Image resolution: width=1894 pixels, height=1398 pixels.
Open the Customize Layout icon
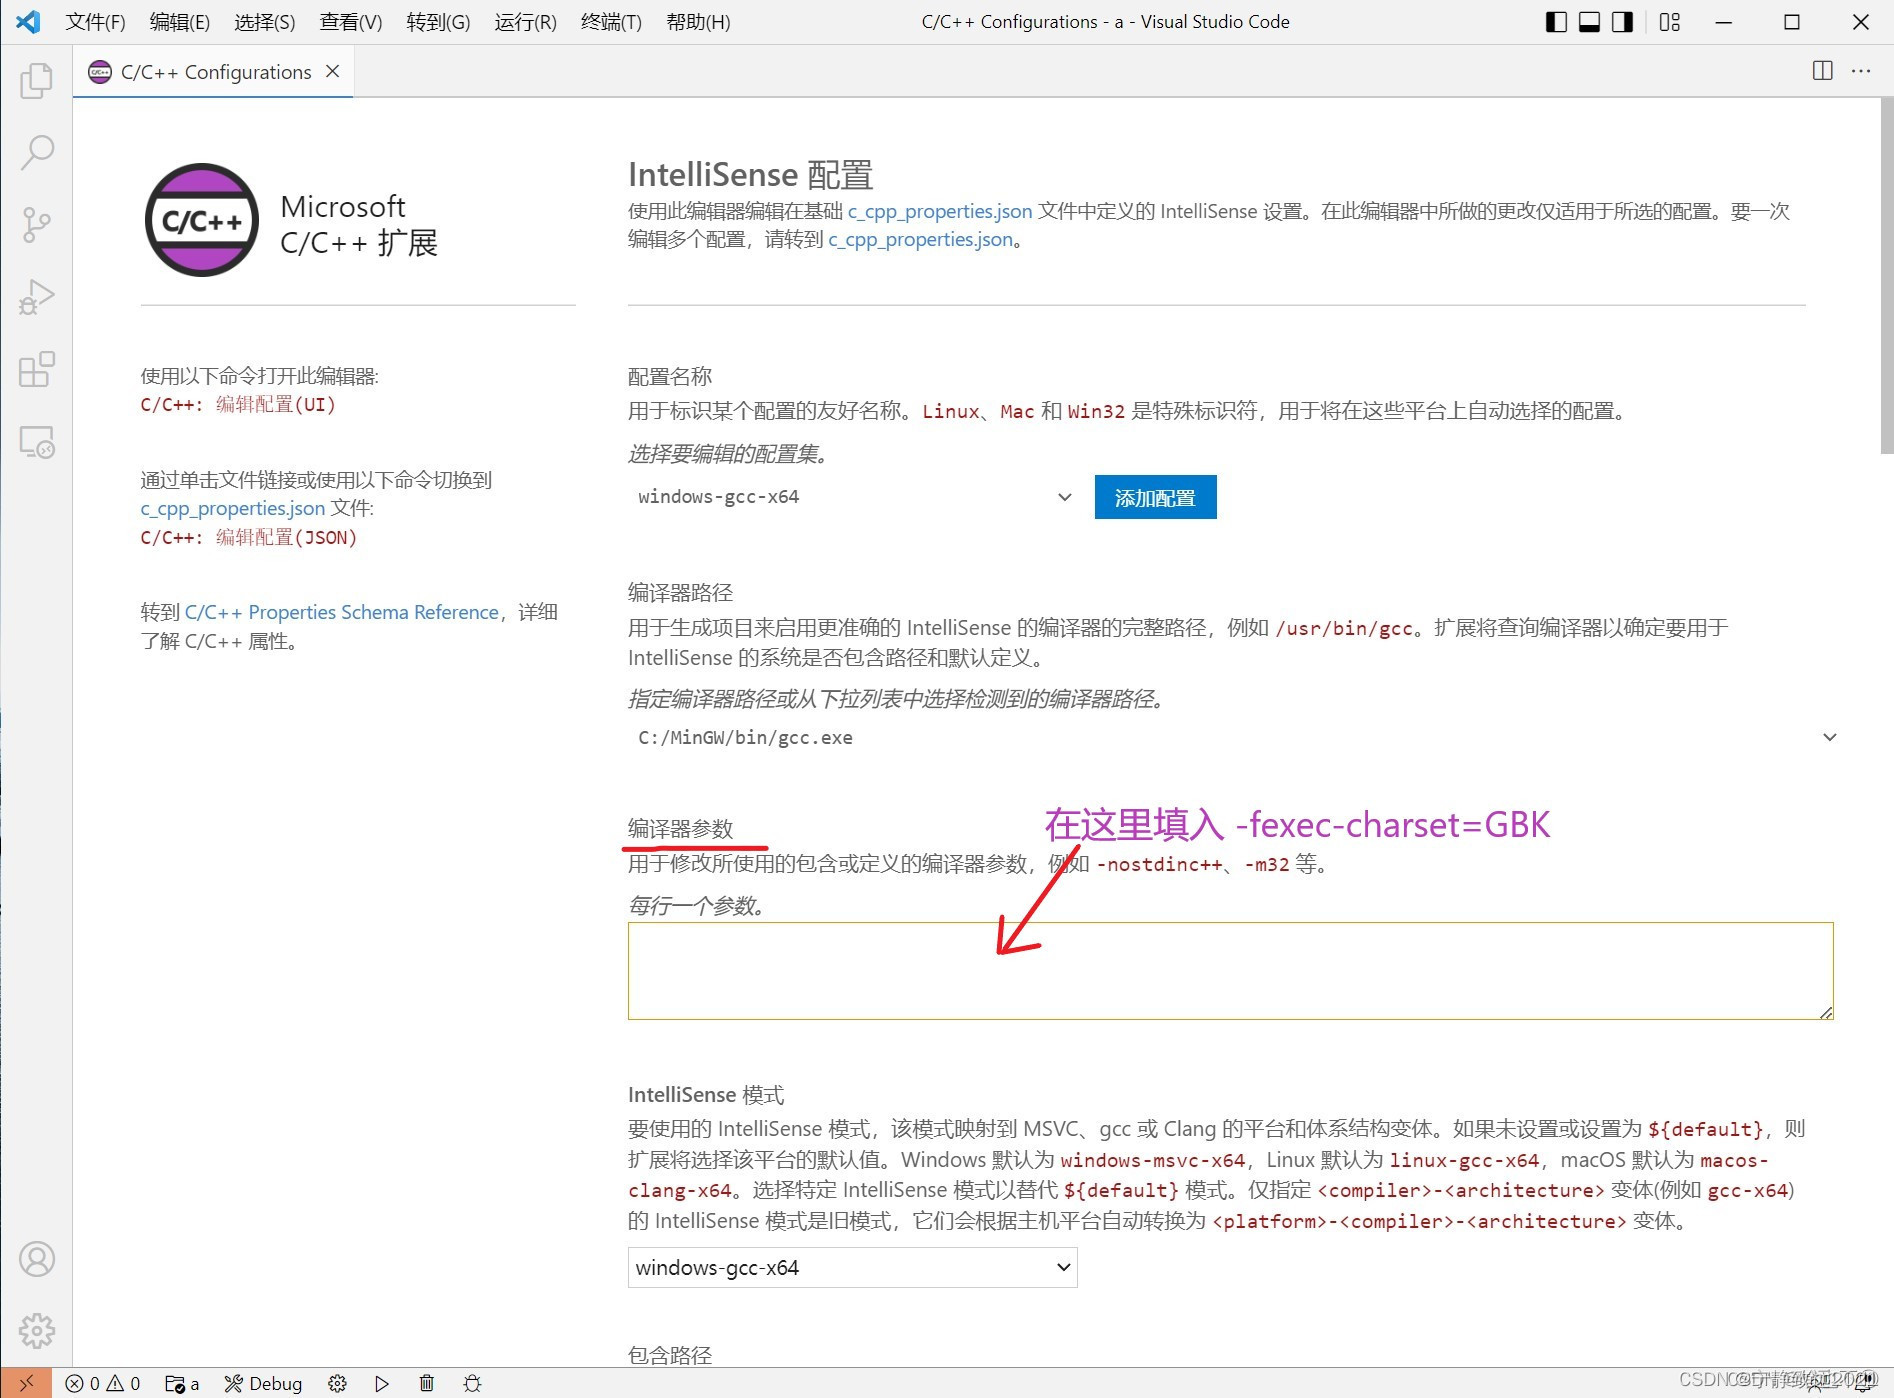pyautogui.click(x=1670, y=22)
